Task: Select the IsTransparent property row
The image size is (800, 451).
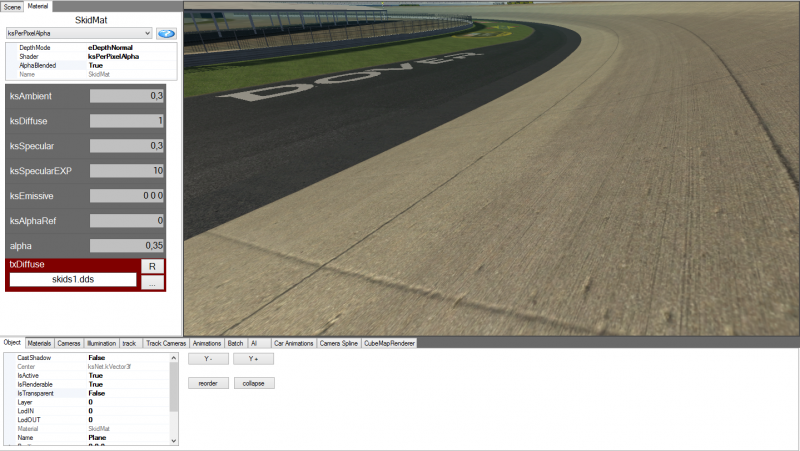Action: pos(87,393)
